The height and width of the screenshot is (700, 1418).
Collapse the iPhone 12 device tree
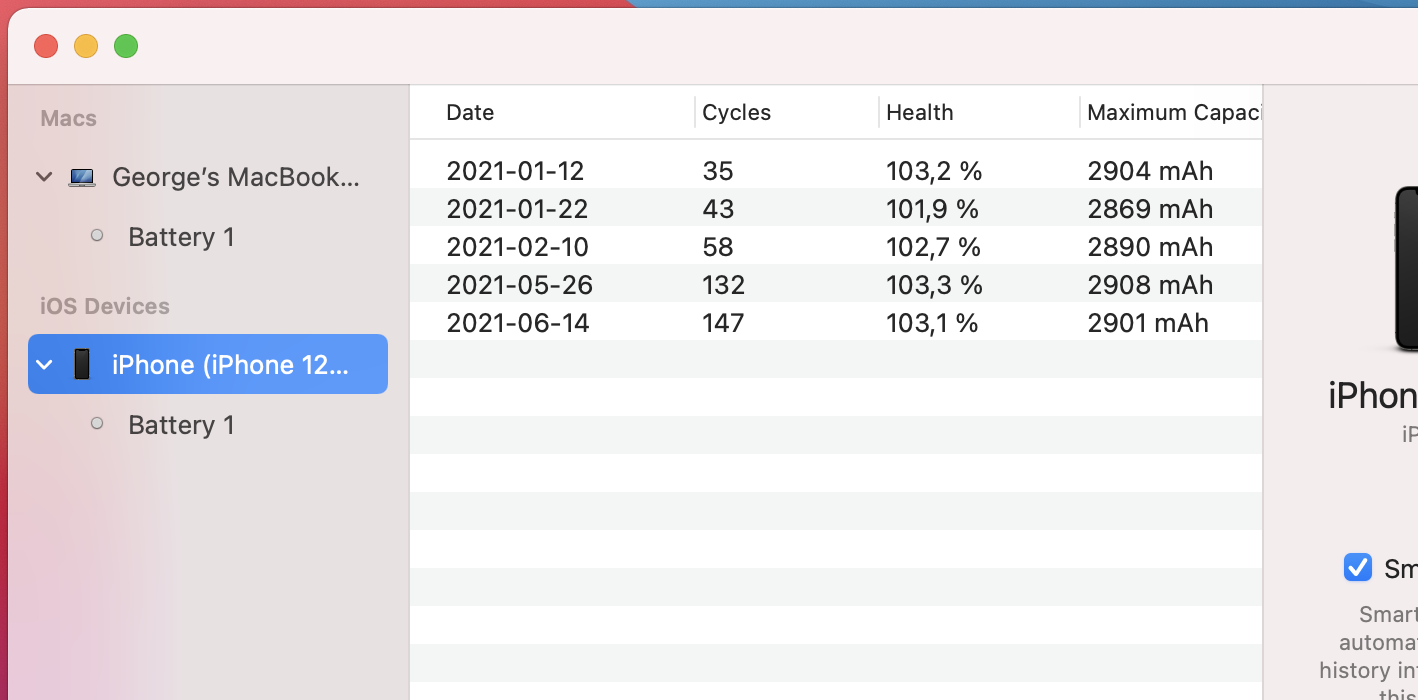(x=44, y=364)
